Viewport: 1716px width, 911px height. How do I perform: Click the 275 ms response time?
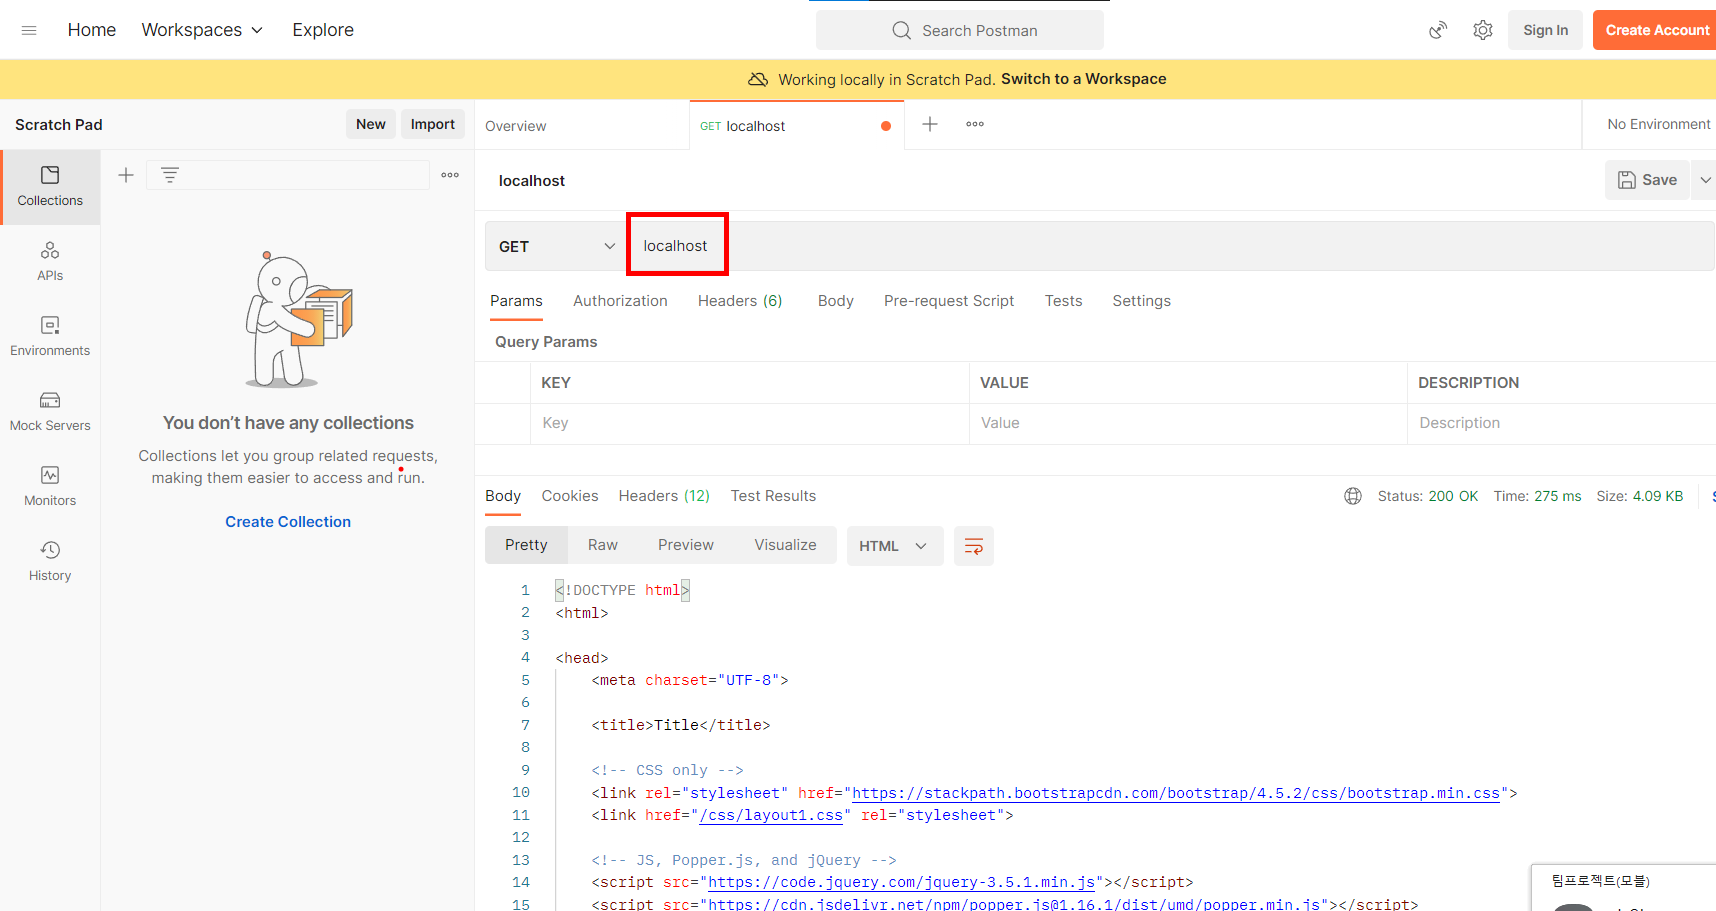pyautogui.click(x=1558, y=496)
